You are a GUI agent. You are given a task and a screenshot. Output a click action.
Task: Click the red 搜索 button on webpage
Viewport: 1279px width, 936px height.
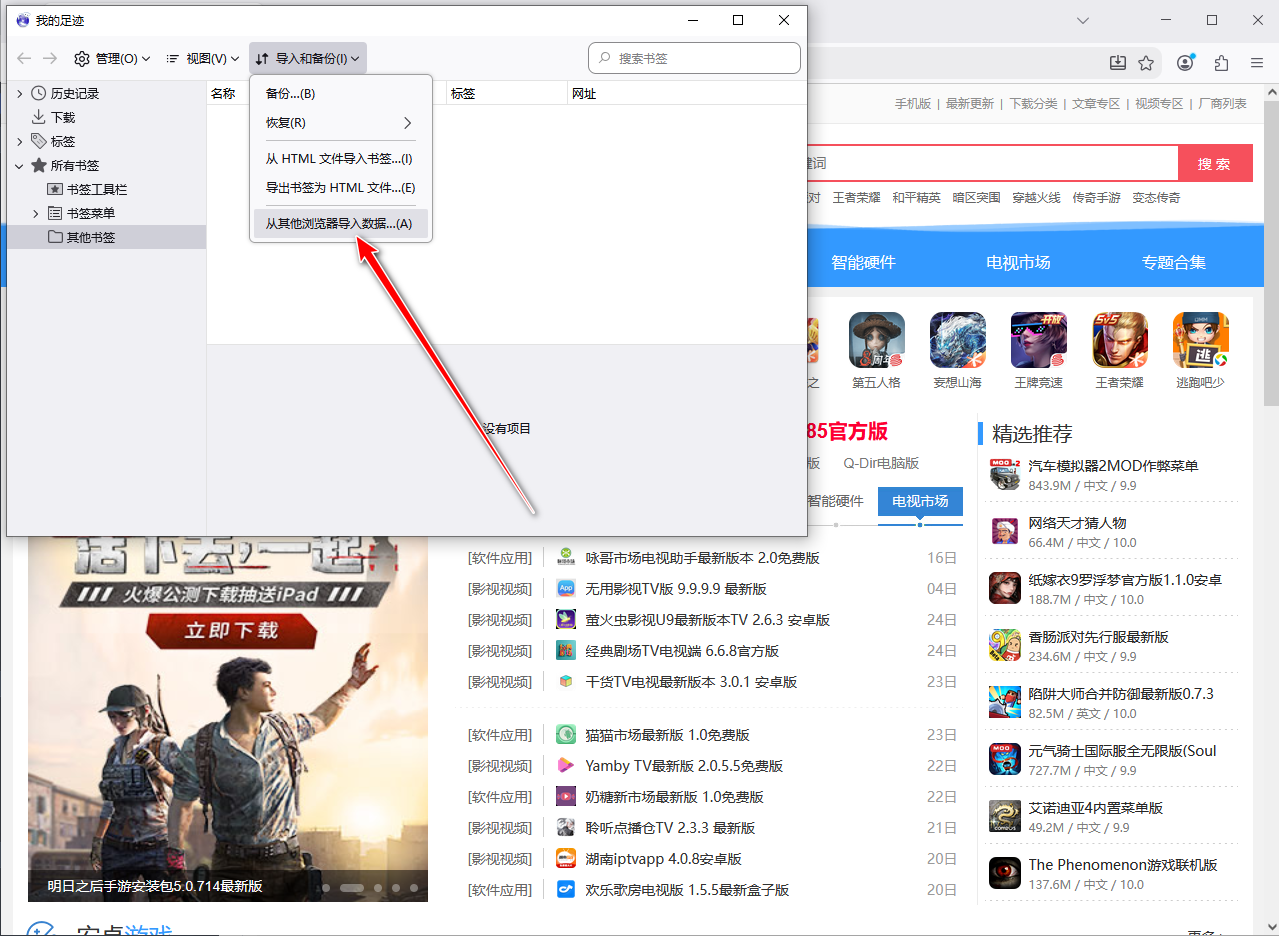[1214, 164]
